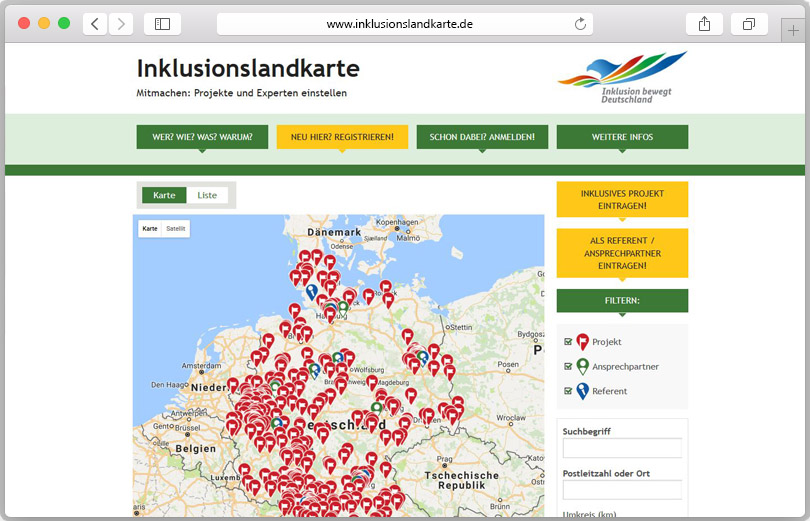Screen dimensions: 810x521
Task: Switch to the Karte view tab
Action: point(164,195)
